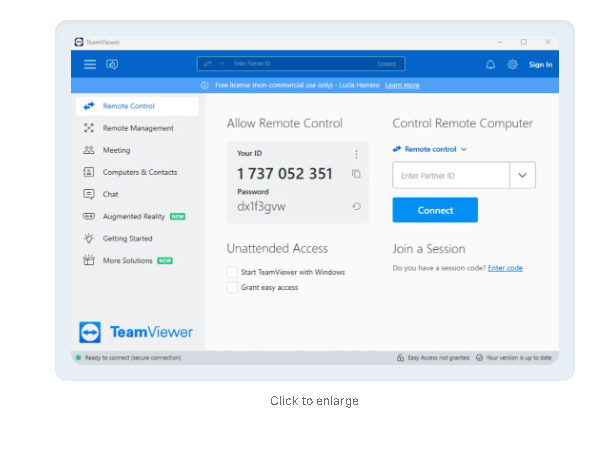Click the TeamViewer icon in the title bar
The width and height of the screenshot is (601, 454).
pos(79,42)
